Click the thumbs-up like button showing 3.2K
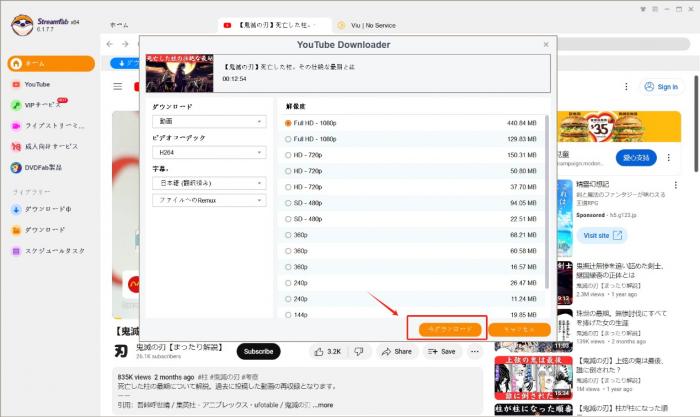This screenshot has width=700, height=417. coord(328,352)
